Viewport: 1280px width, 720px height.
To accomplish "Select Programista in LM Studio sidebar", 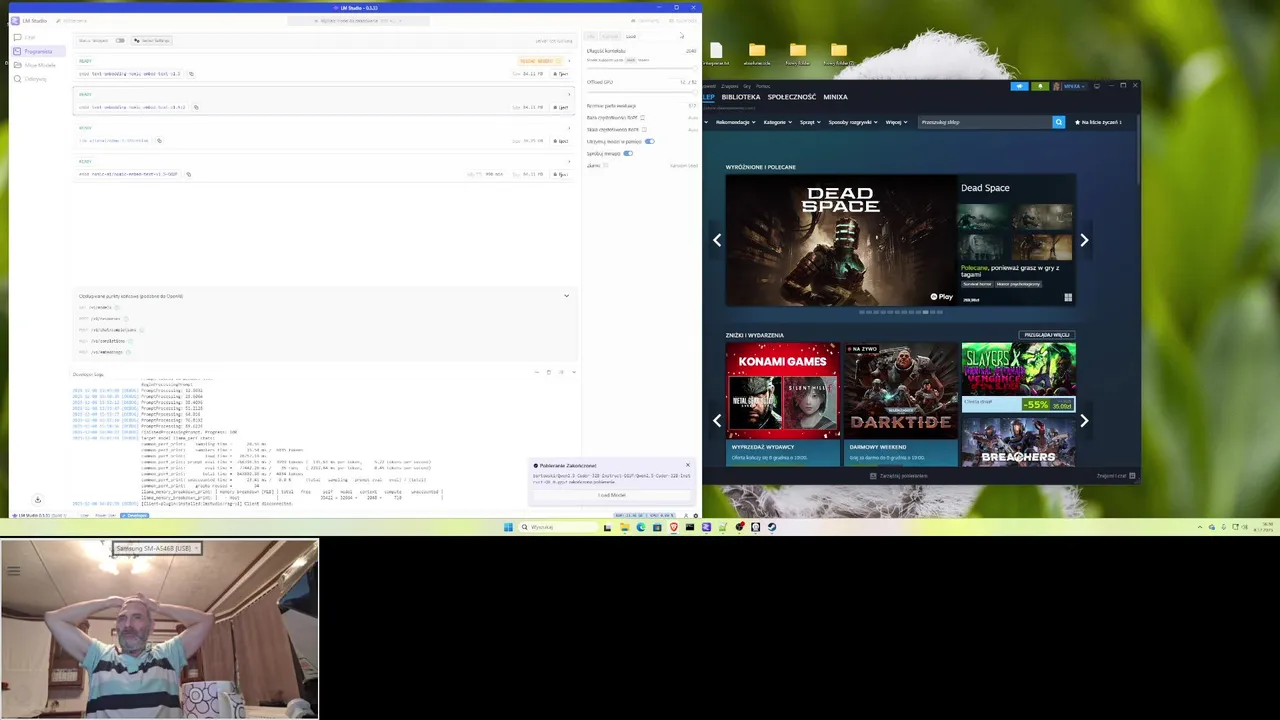I will pyautogui.click(x=38, y=51).
